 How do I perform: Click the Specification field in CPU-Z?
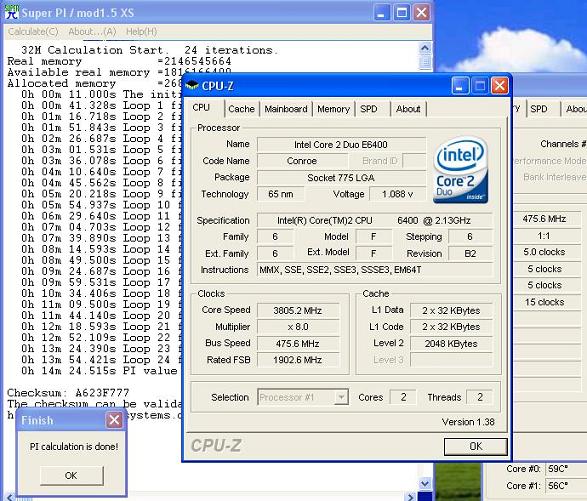coord(375,221)
